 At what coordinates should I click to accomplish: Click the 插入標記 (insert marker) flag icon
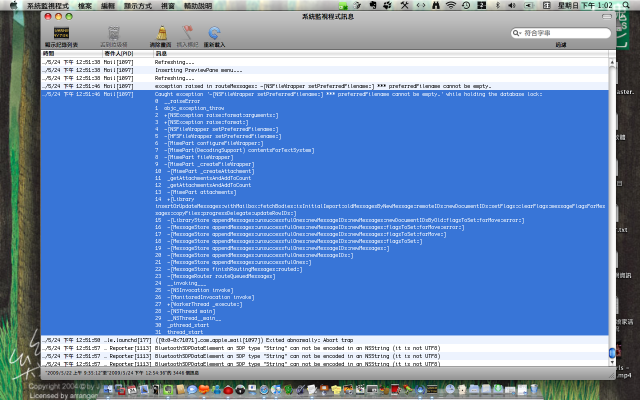[187, 33]
